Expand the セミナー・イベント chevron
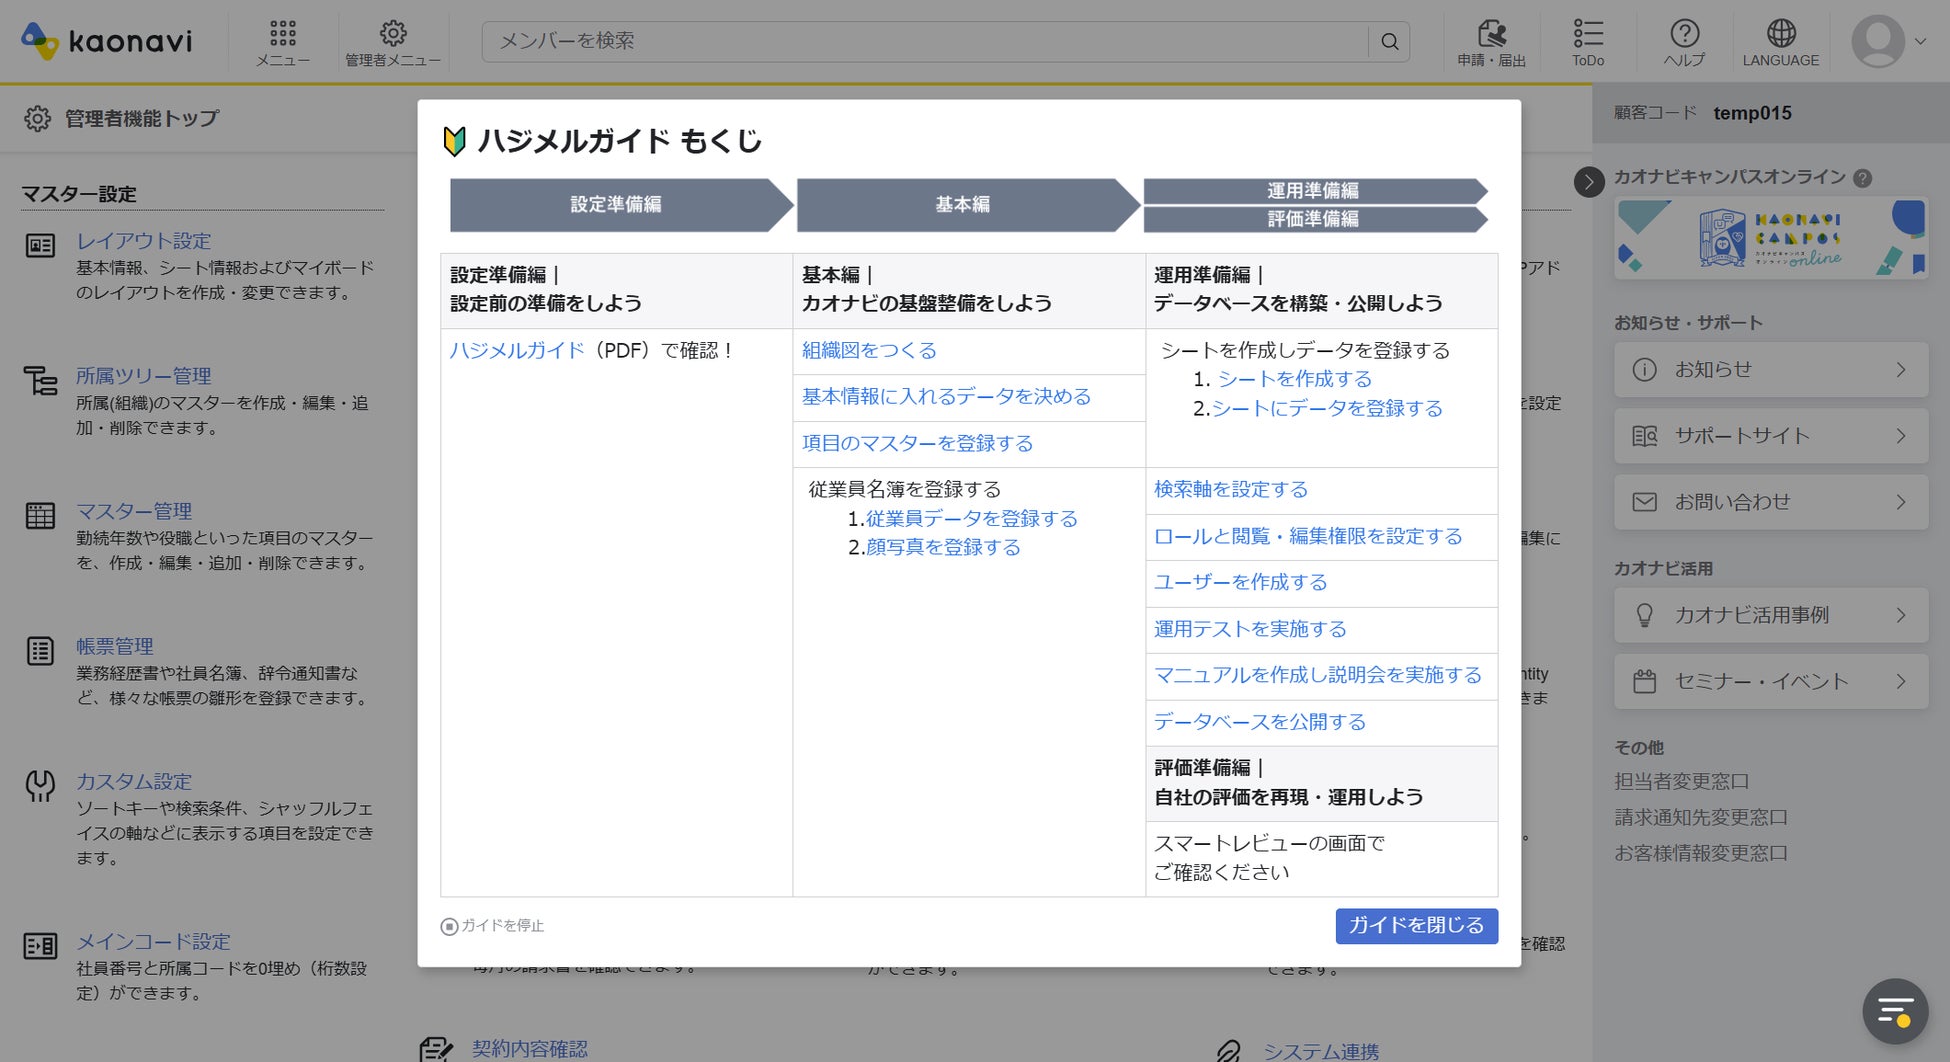 click(1901, 681)
